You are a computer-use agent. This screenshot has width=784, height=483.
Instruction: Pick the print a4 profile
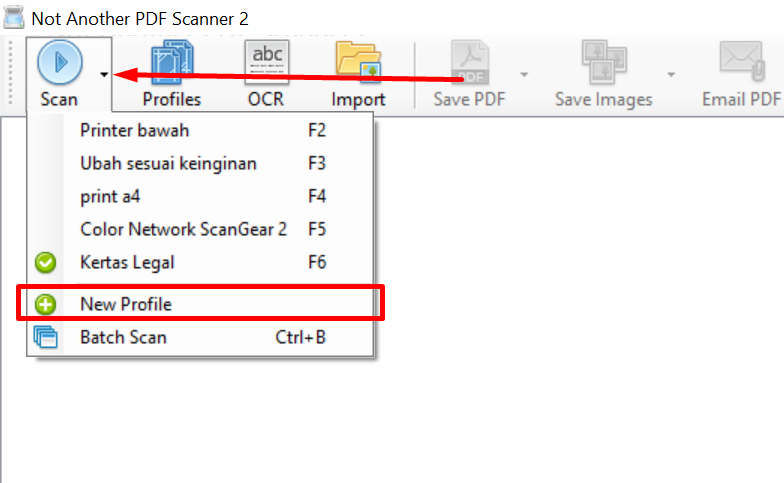[x=110, y=196]
